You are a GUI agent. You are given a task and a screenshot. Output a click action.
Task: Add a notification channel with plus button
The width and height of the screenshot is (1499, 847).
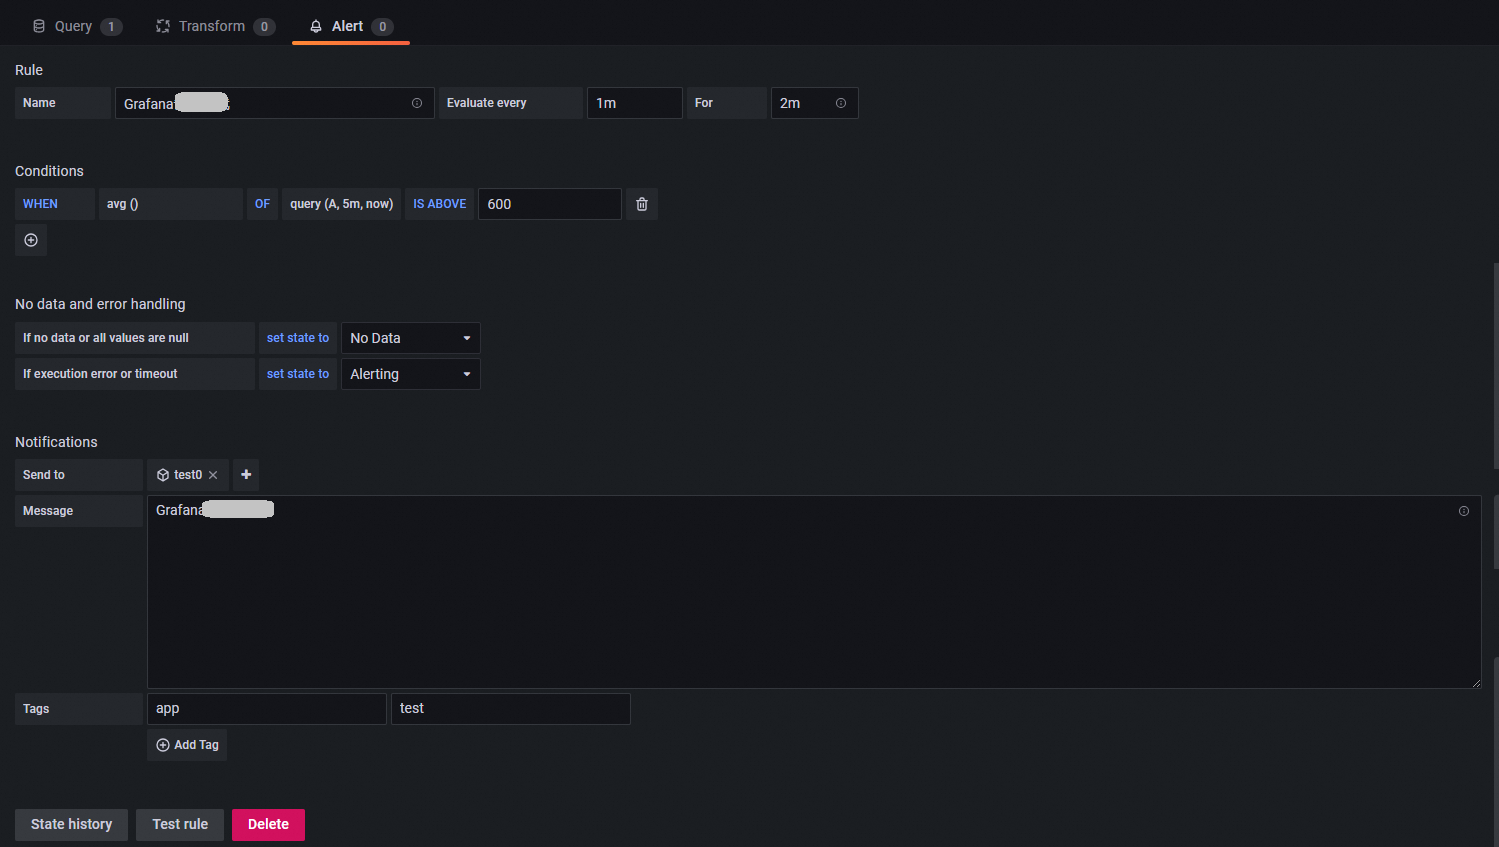(246, 475)
